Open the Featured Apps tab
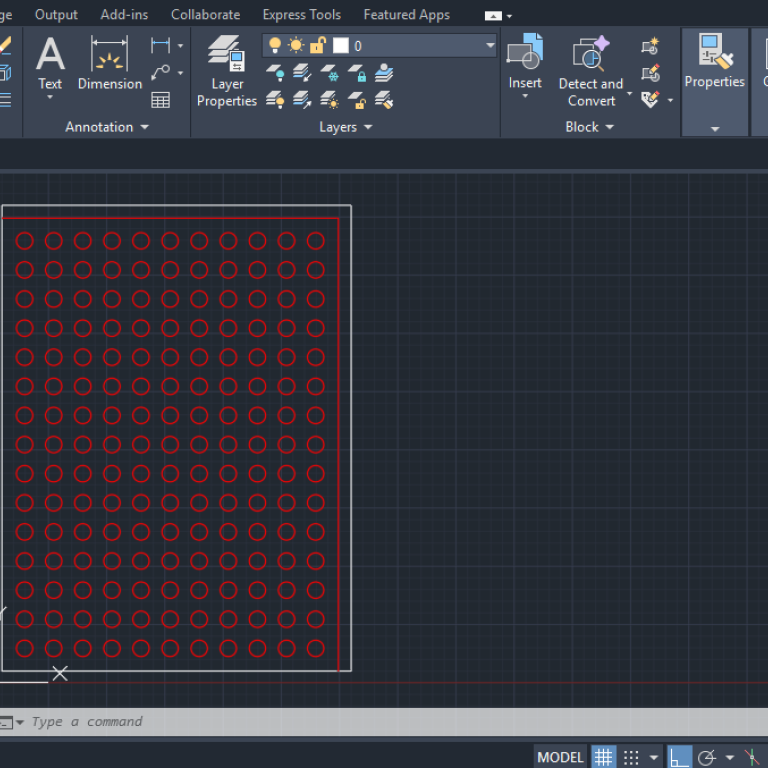The height and width of the screenshot is (768, 768). point(406,15)
